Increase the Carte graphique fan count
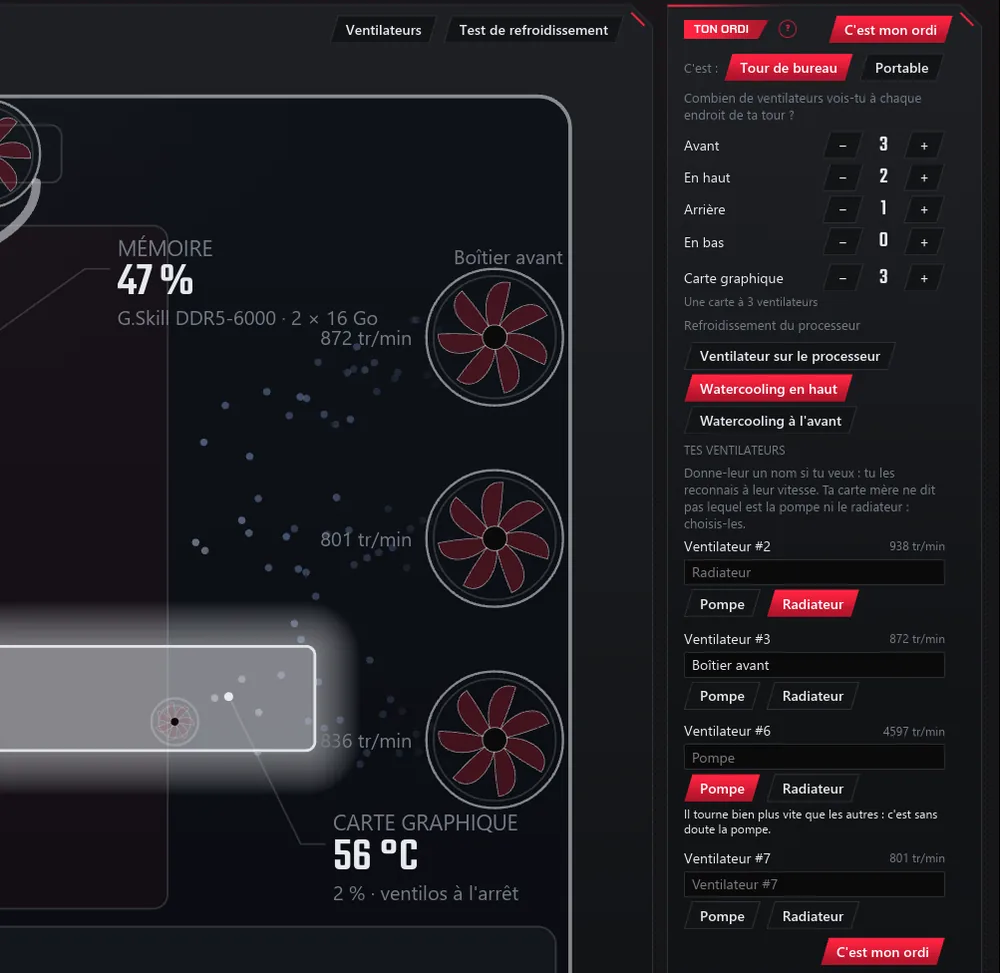 click(923, 279)
